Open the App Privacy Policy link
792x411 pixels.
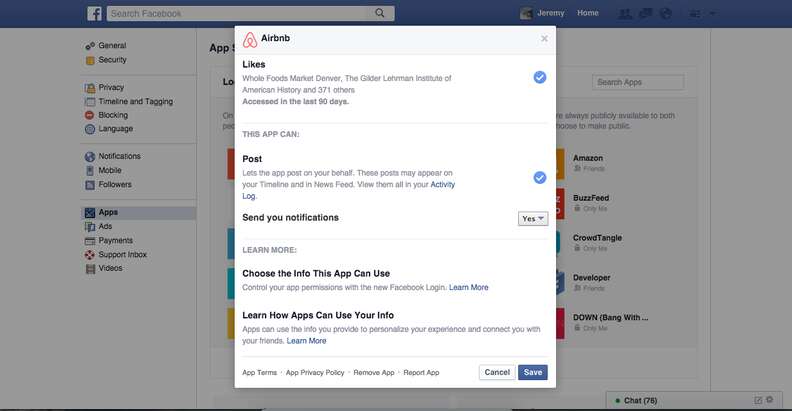click(315, 373)
